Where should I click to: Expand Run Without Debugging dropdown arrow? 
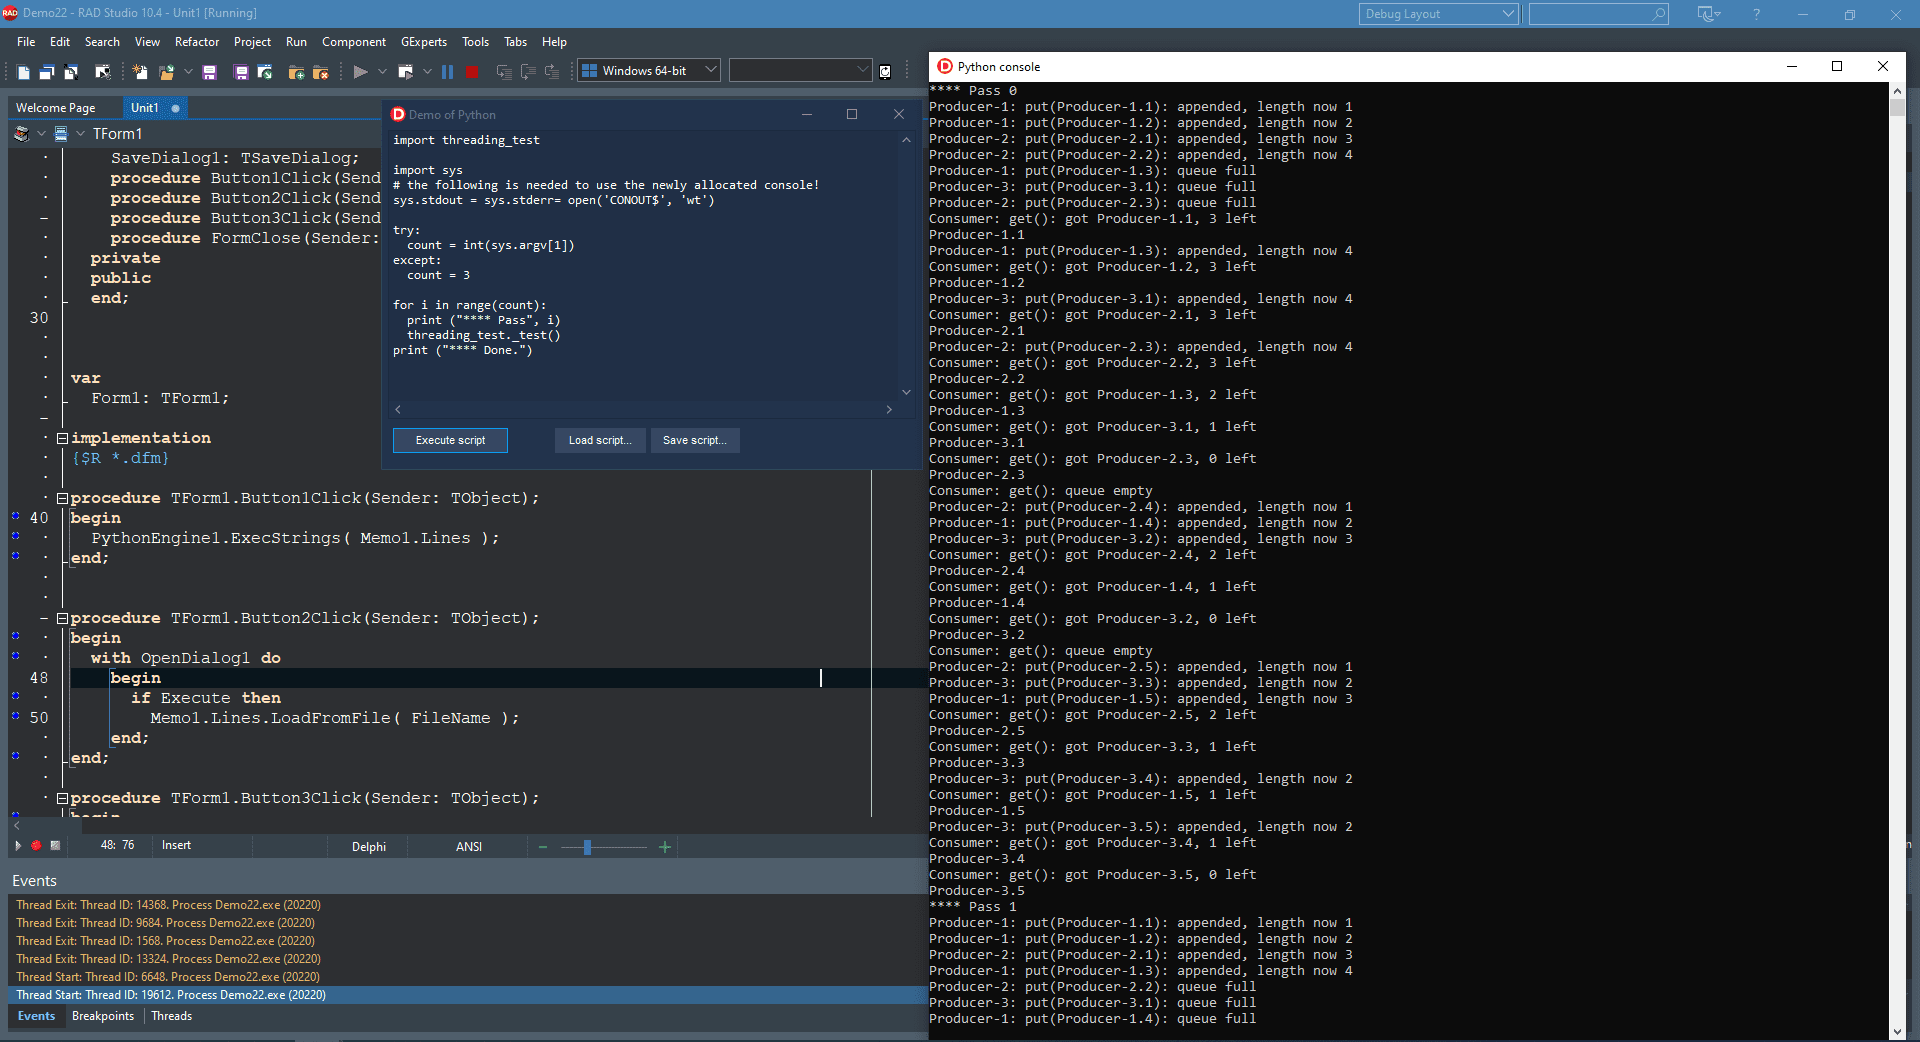click(x=427, y=72)
